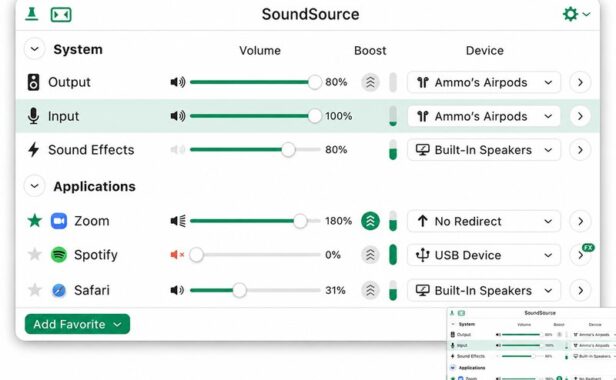Favorite Safari with gray star

(x=35, y=290)
